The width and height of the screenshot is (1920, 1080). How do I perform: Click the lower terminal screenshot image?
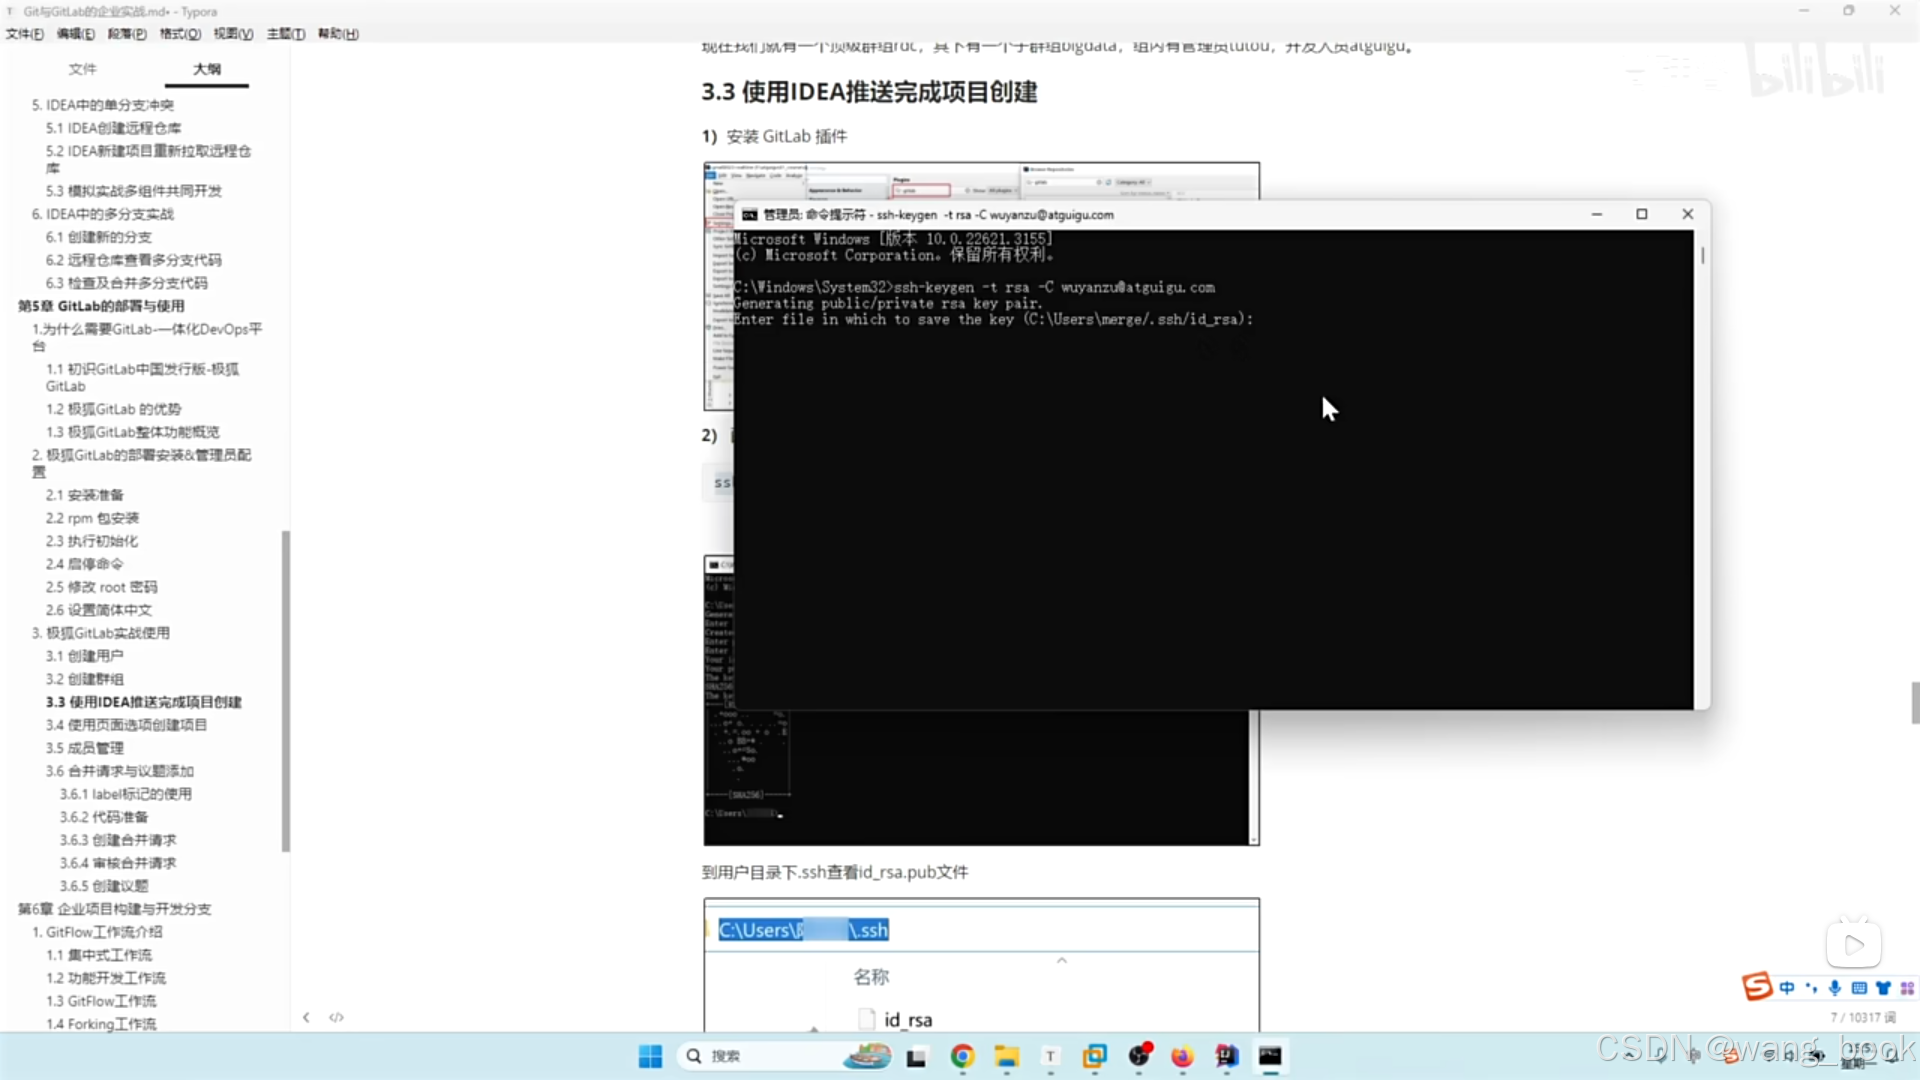[981, 778]
